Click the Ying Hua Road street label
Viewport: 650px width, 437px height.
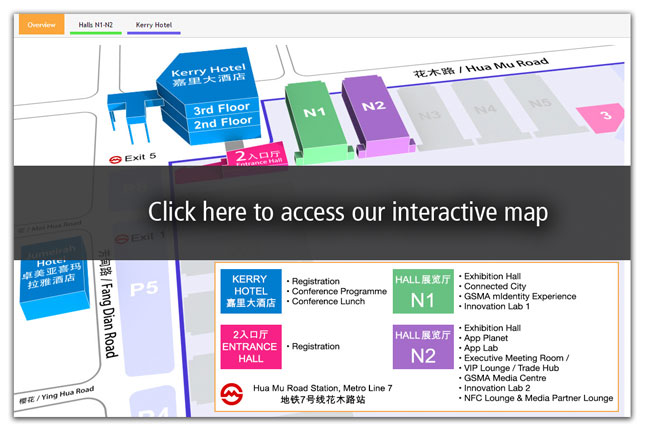click(57, 395)
